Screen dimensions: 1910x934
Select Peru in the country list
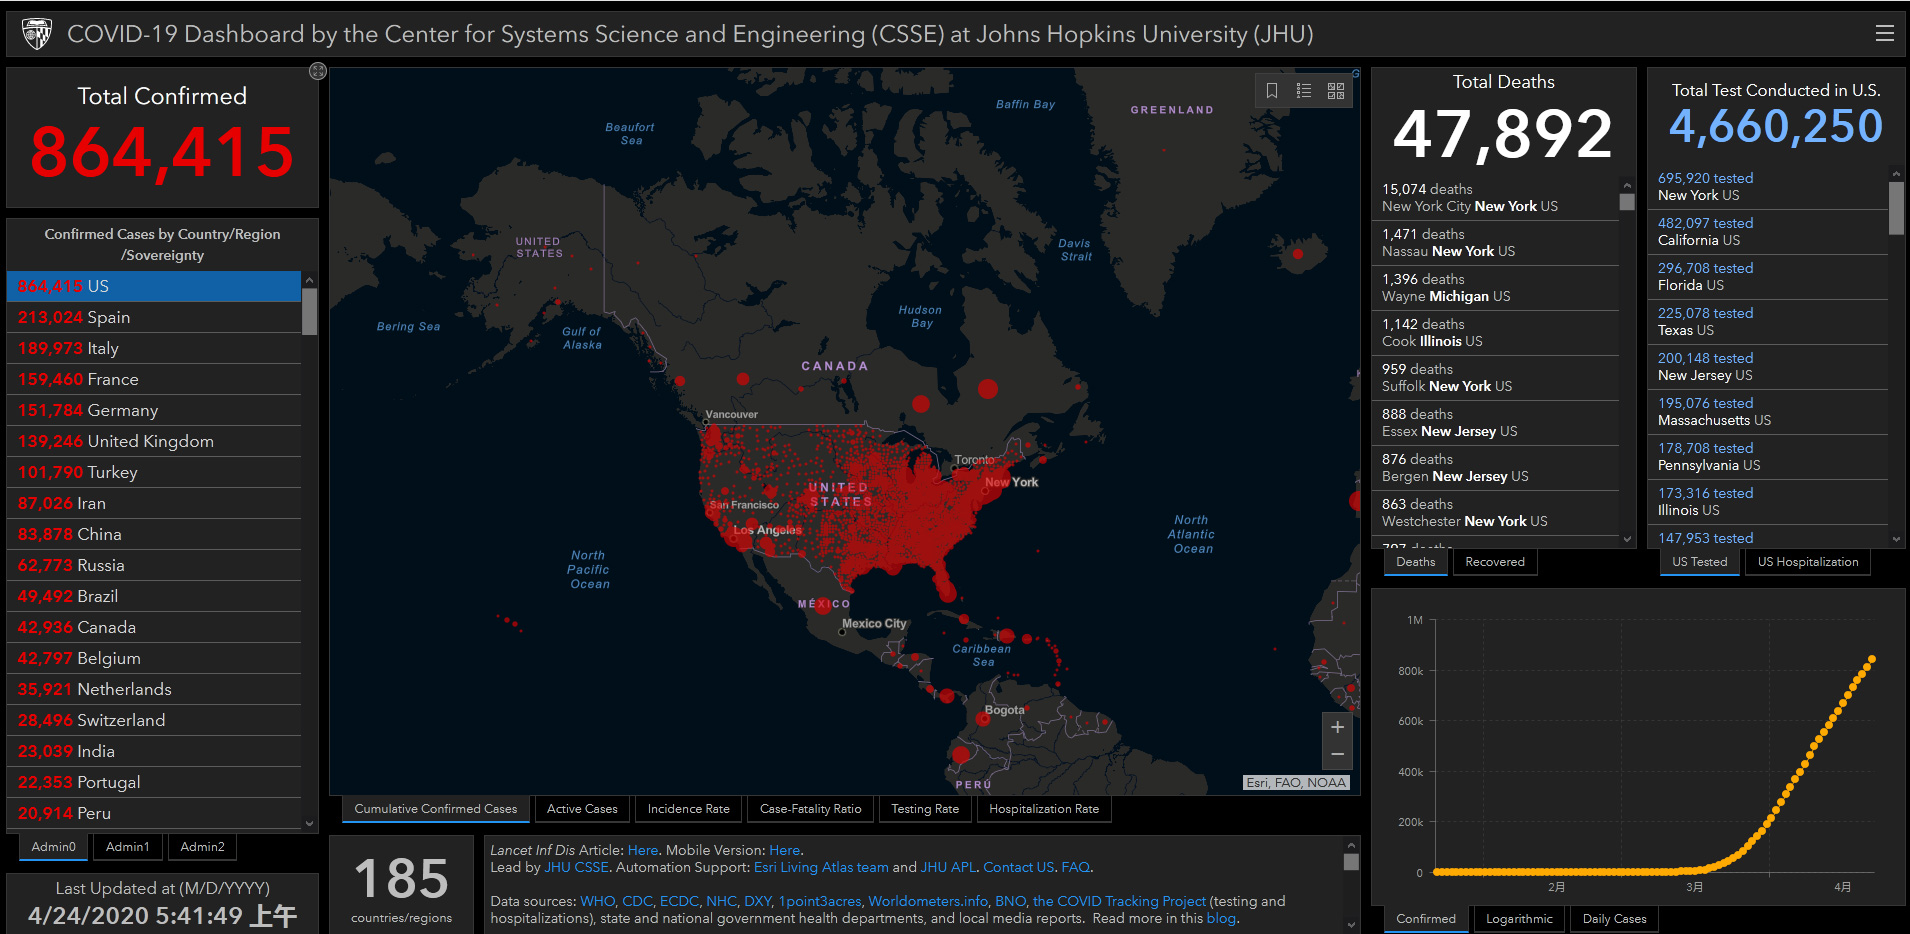(154, 813)
